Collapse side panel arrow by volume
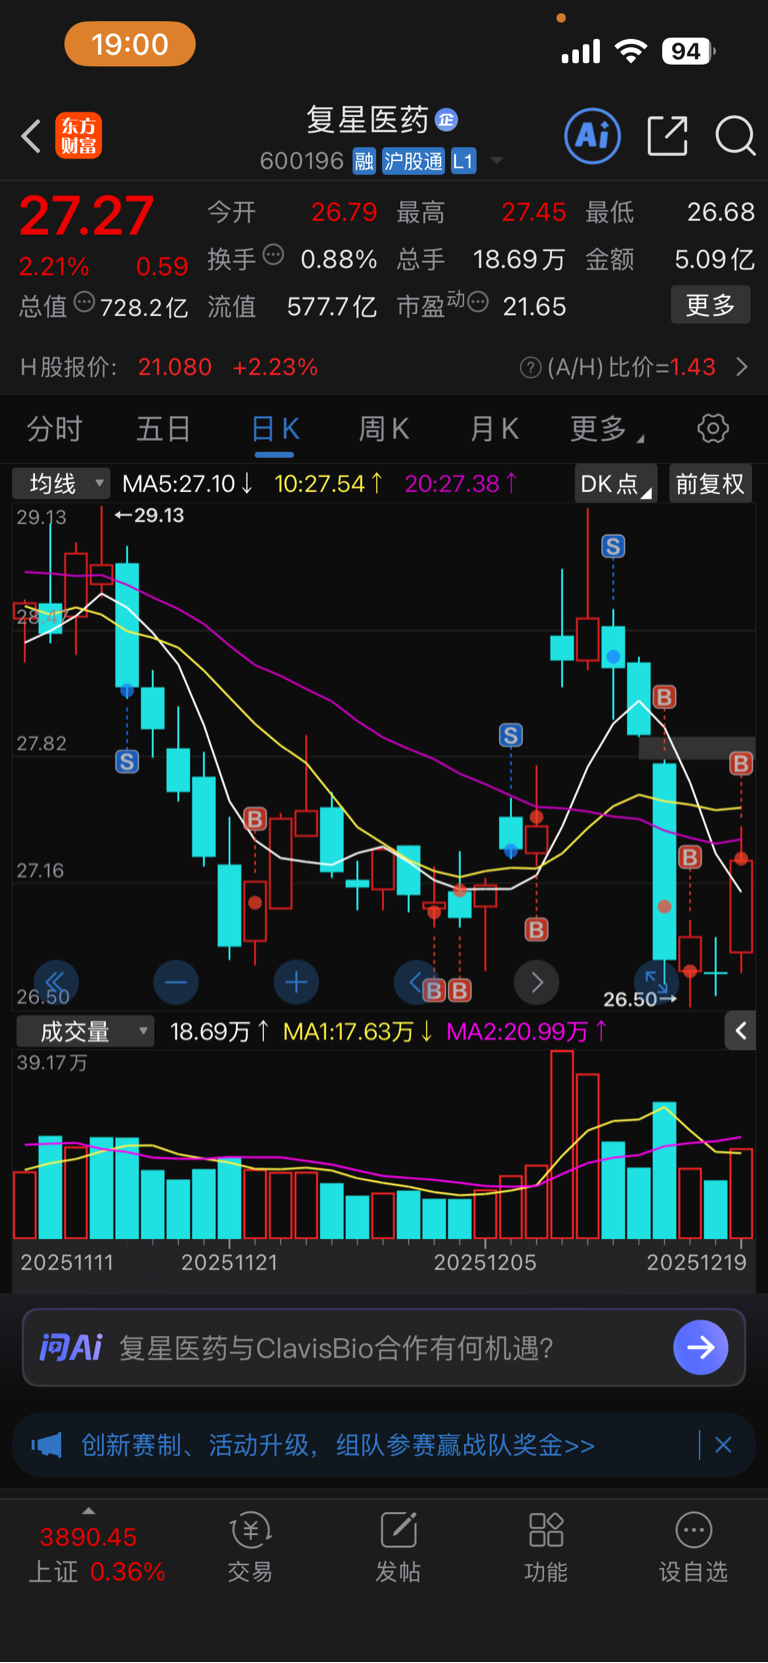 pyautogui.click(x=741, y=1031)
